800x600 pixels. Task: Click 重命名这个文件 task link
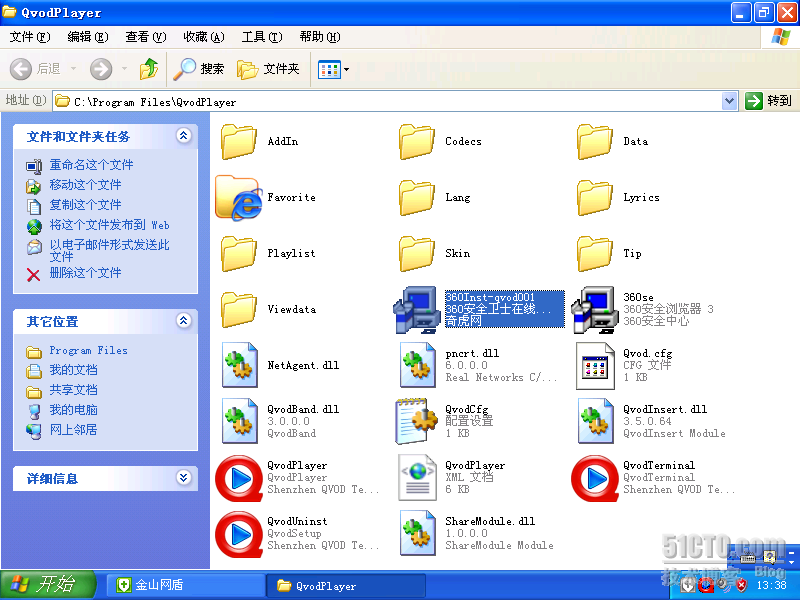click(91, 165)
